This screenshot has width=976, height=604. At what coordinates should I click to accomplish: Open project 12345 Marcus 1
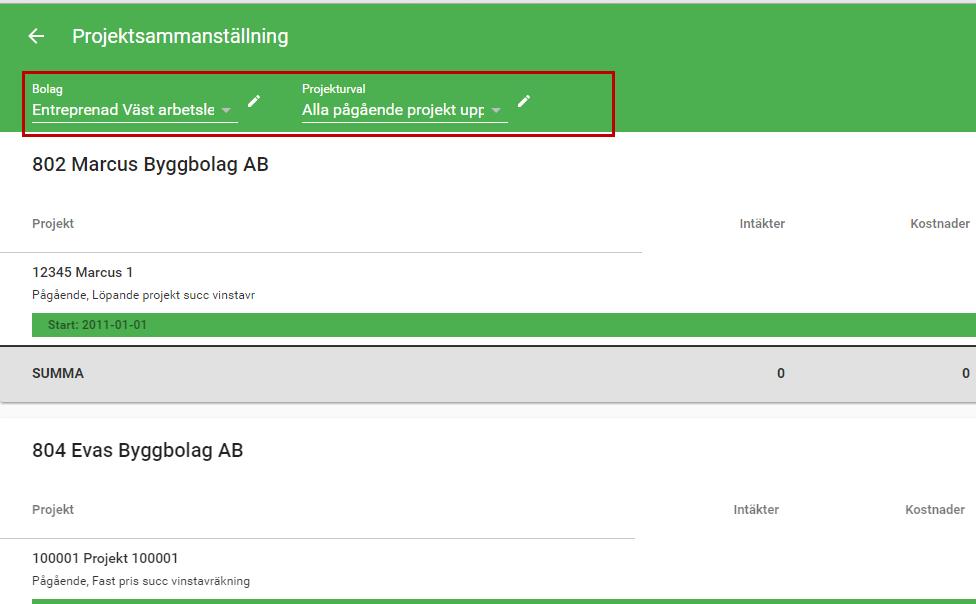tap(82, 272)
